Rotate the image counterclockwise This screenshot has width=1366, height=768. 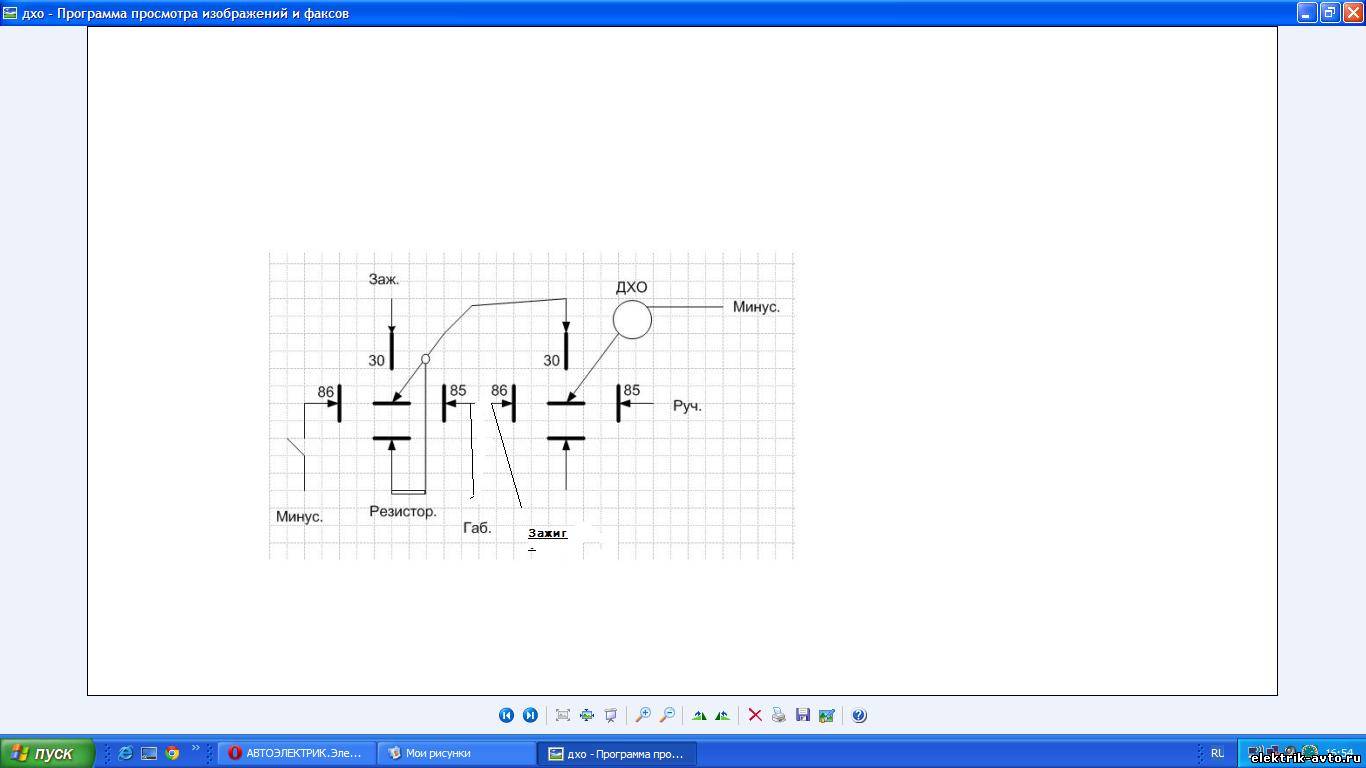click(722, 715)
